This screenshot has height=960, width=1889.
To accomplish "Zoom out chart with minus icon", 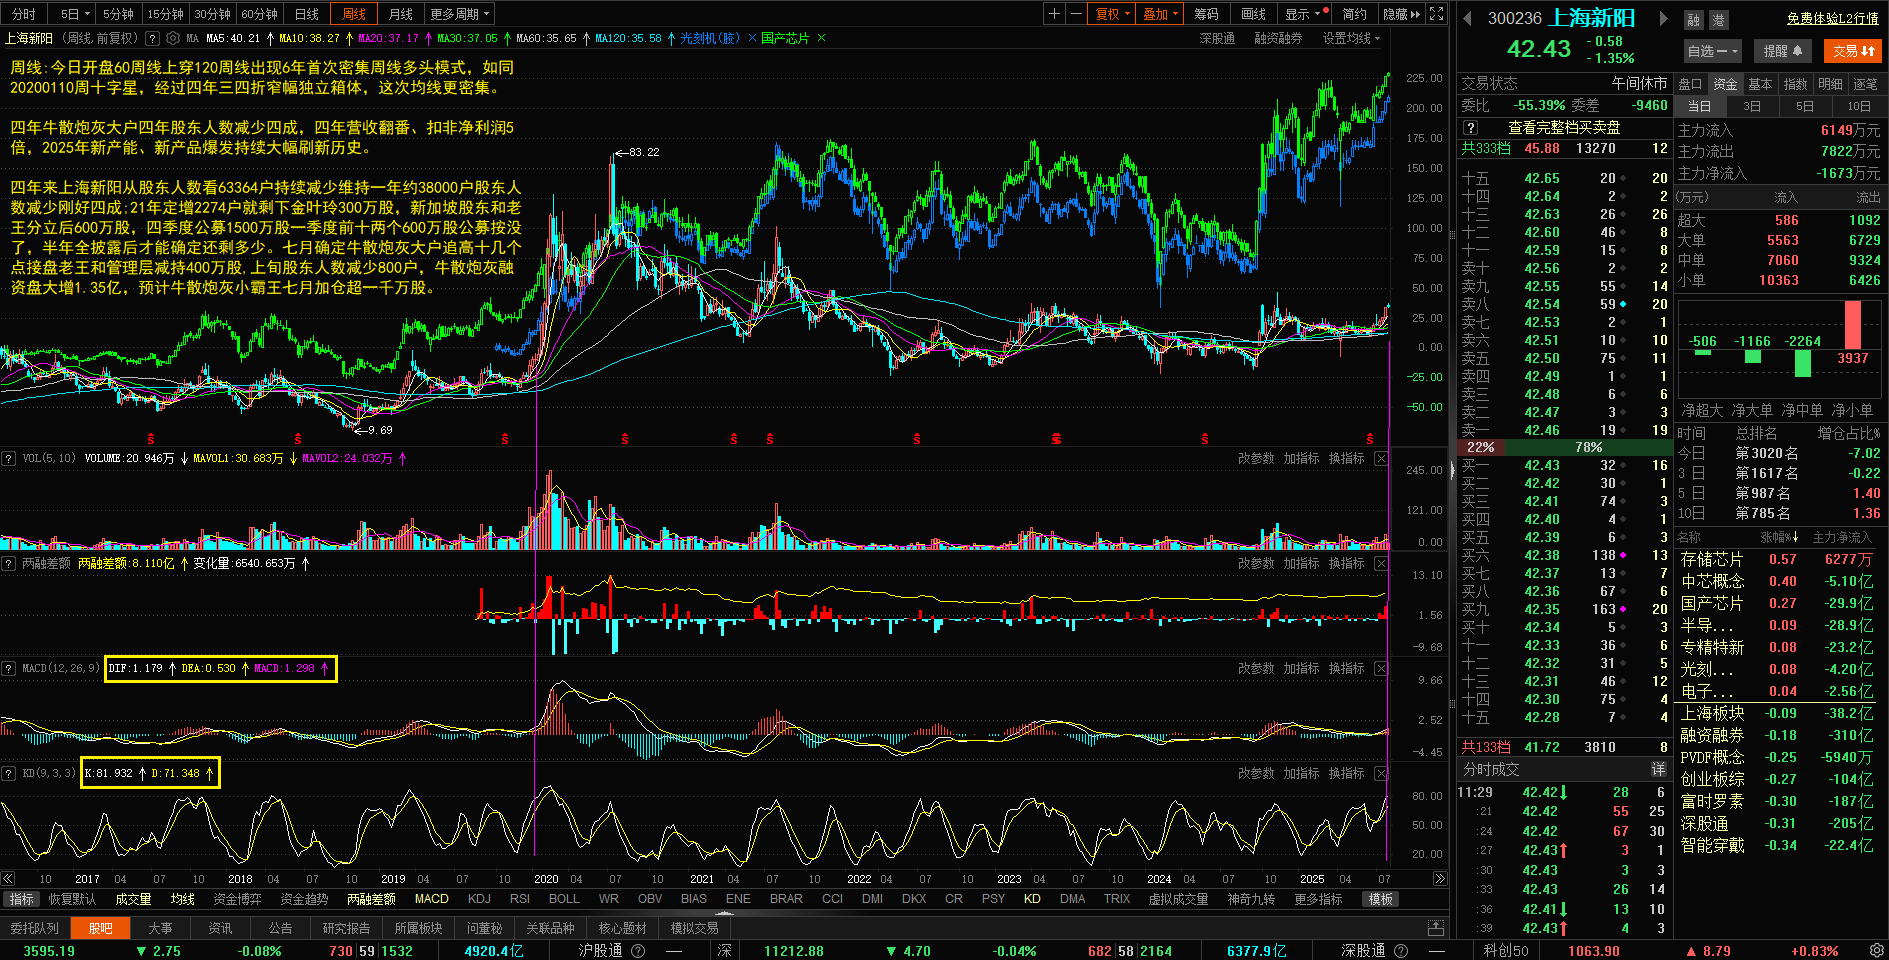I will tap(1075, 14).
